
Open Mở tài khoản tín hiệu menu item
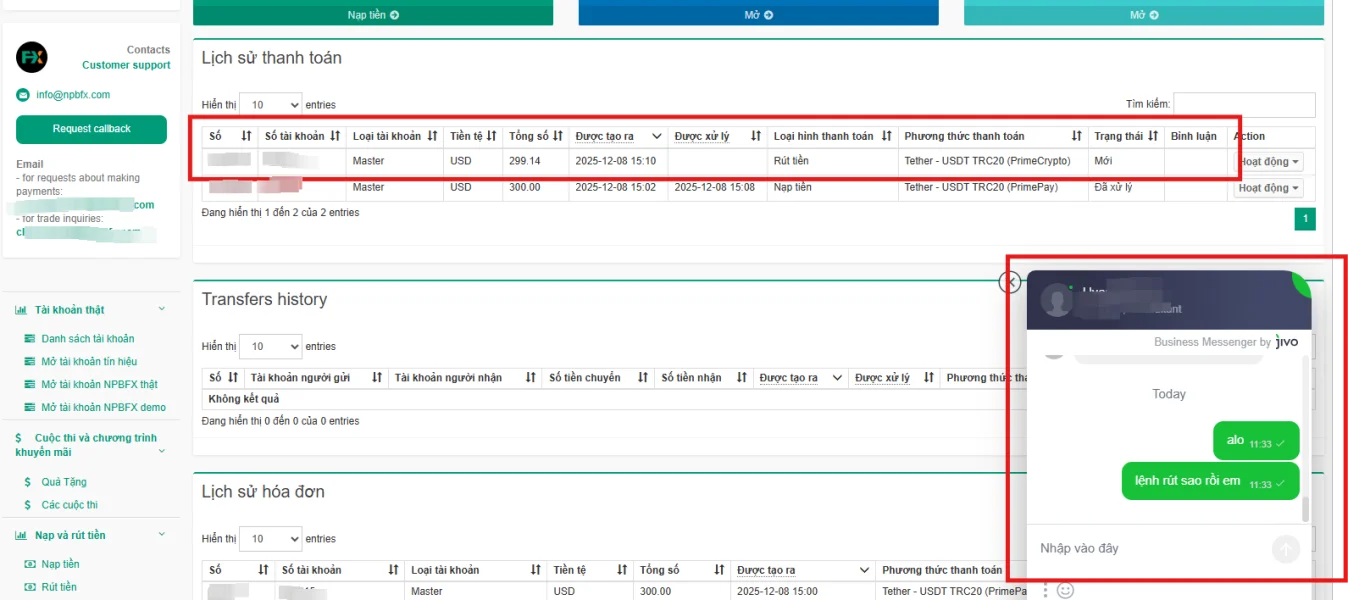pyautogui.click(x=89, y=361)
